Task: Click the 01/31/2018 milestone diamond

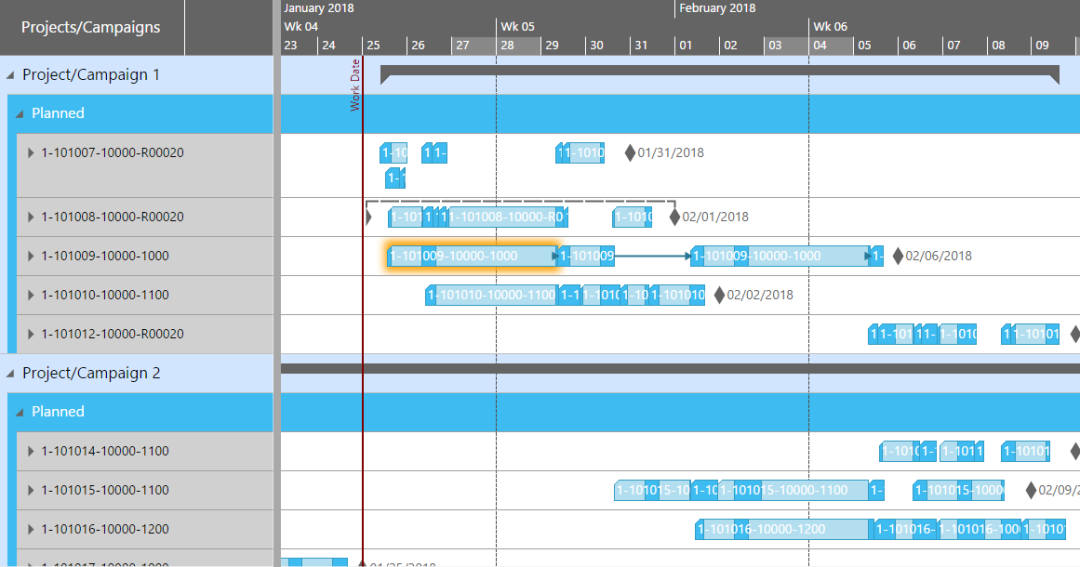Action: (630, 153)
